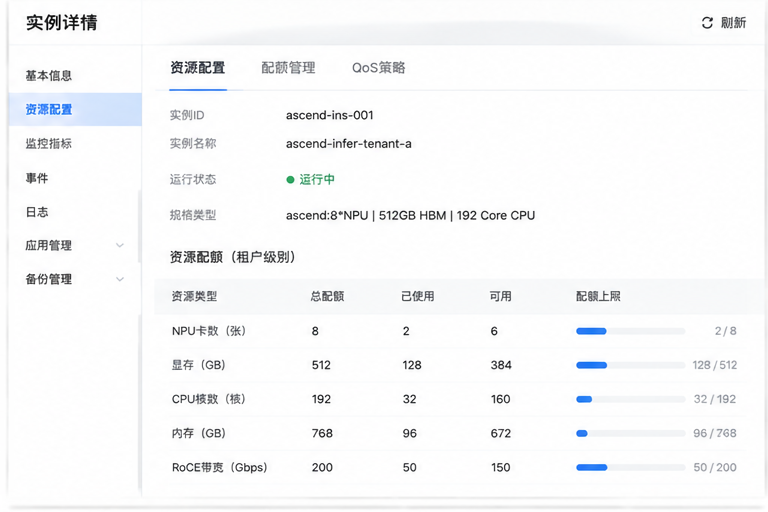Open 应用管理 sidebar menu label
The height and width of the screenshot is (512, 768).
pyautogui.click(x=49, y=245)
